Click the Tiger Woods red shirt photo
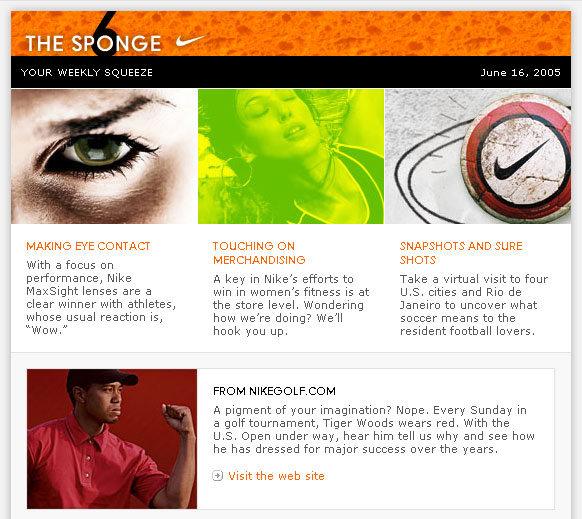This screenshot has height=519, width=582. 112,439
